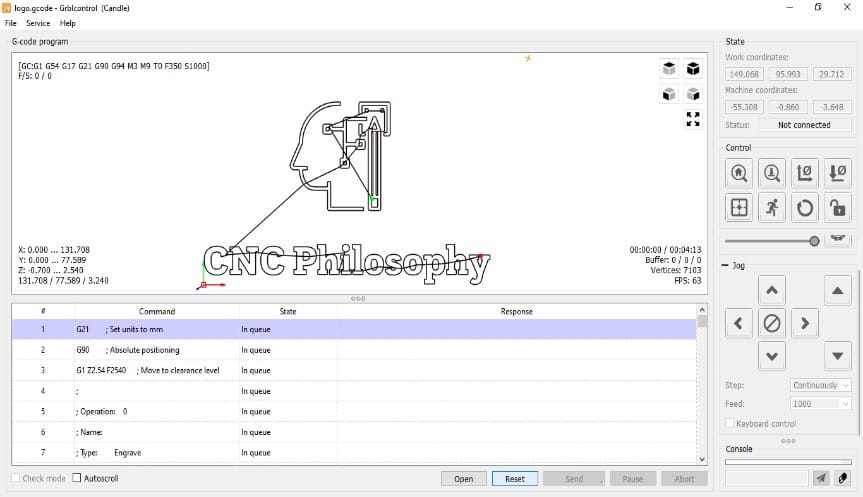Click the 'Not connected' status field
This screenshot has height=497, width=863.
(804, 125)
